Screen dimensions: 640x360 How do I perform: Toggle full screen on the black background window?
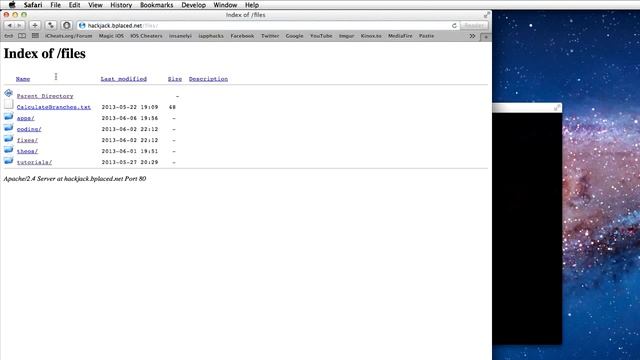pos(557,108)
